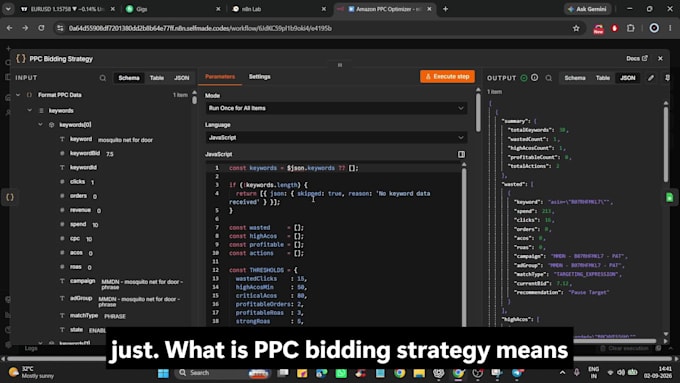Bookmark this page with star icon

[576, 28]
